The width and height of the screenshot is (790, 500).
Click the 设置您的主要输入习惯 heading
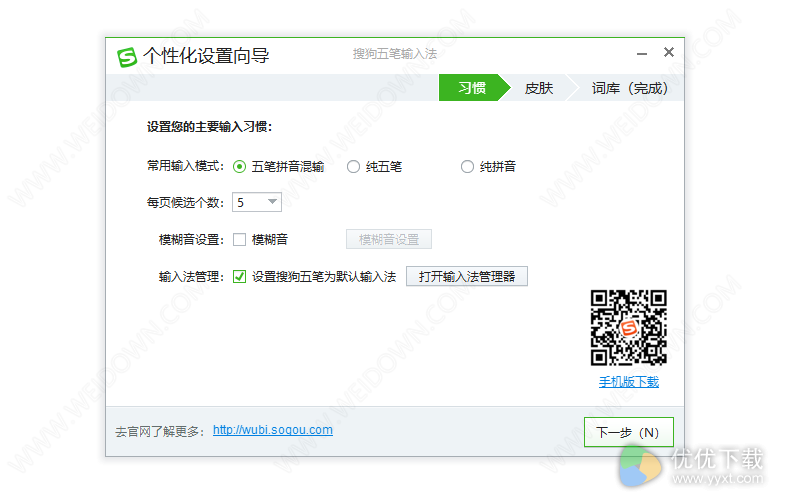(x=209, y=127)
